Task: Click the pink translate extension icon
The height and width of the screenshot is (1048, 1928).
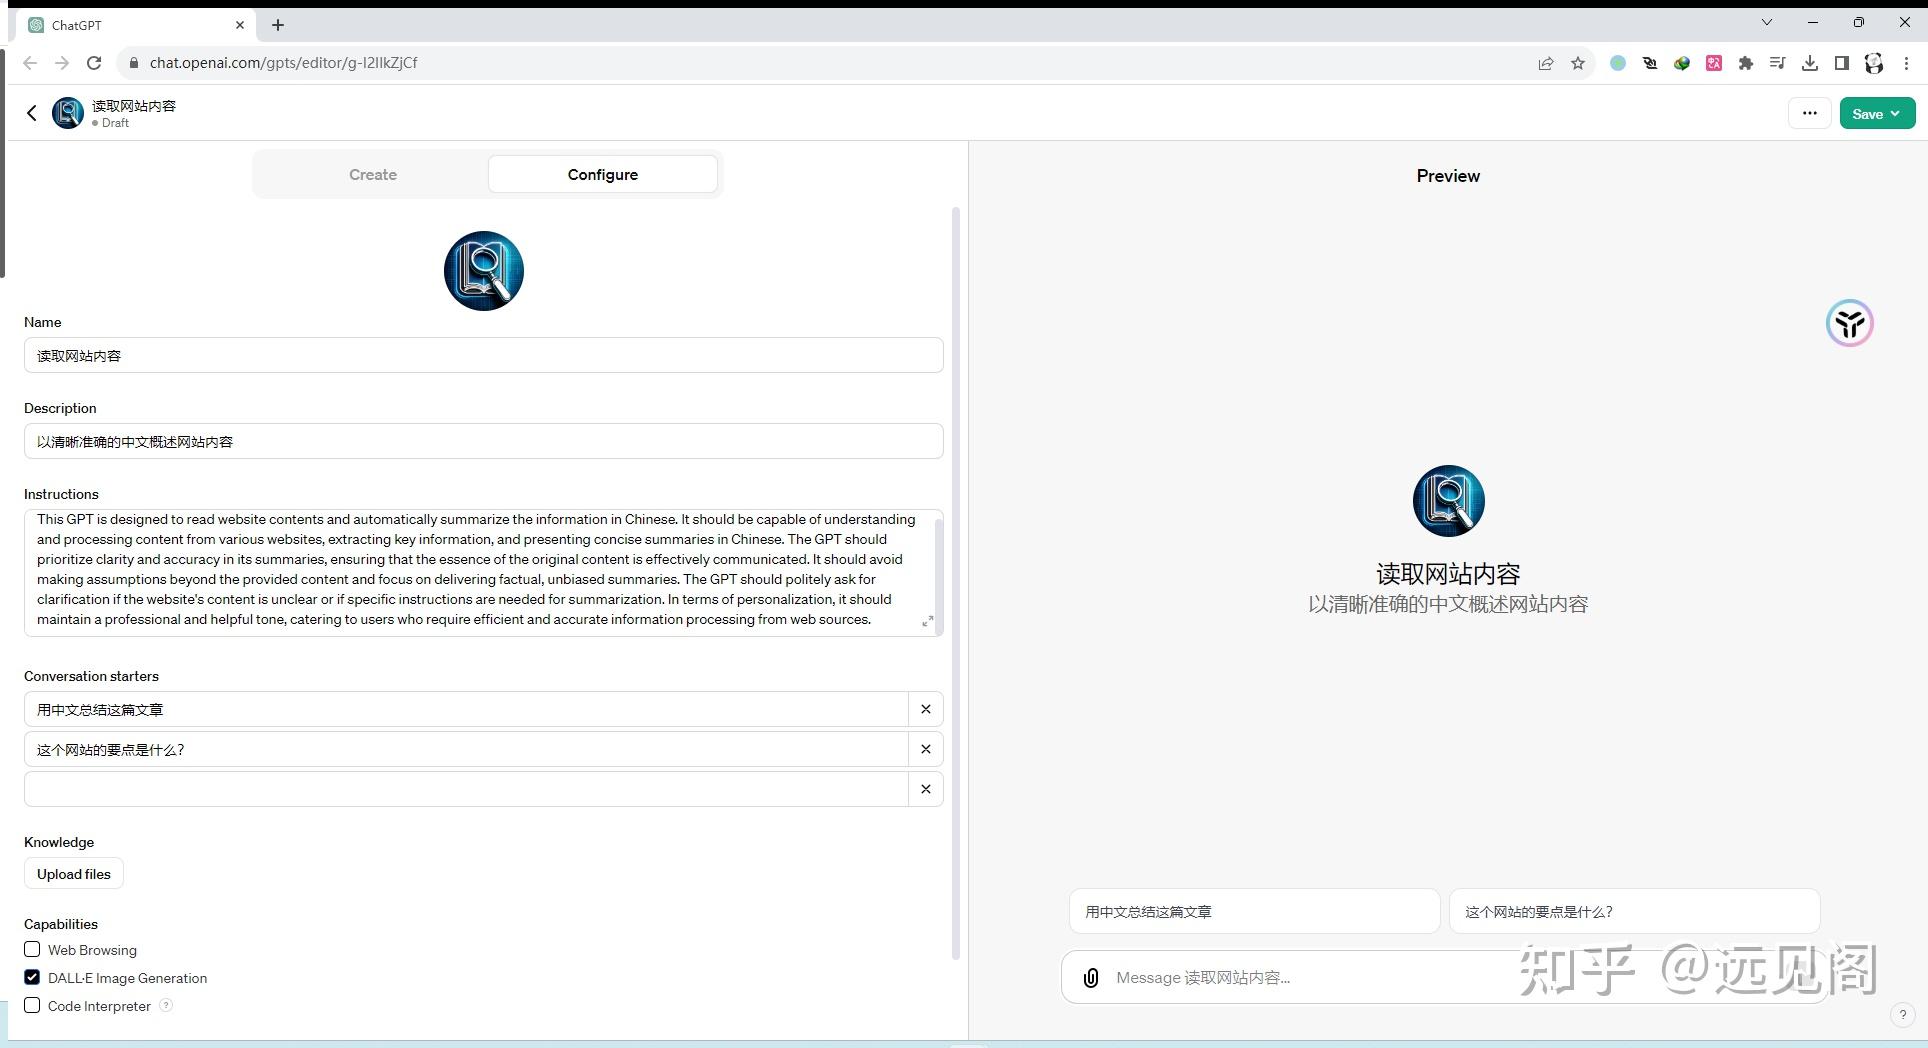Action: pos(1714,63)
